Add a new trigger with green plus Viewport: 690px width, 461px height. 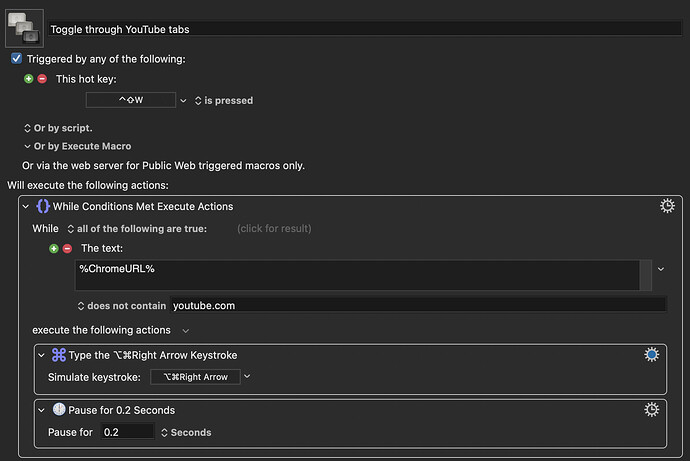[x=29, y=78]
